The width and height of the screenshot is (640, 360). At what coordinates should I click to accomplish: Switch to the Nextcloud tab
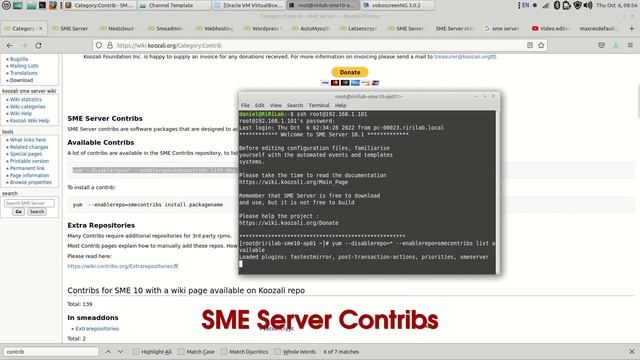(x=119, y=29)
